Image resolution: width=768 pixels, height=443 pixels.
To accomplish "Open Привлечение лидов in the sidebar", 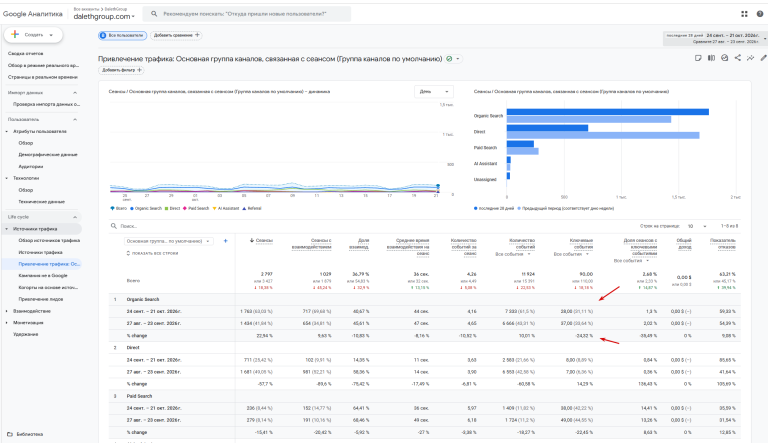I will (x=41, y=299).
